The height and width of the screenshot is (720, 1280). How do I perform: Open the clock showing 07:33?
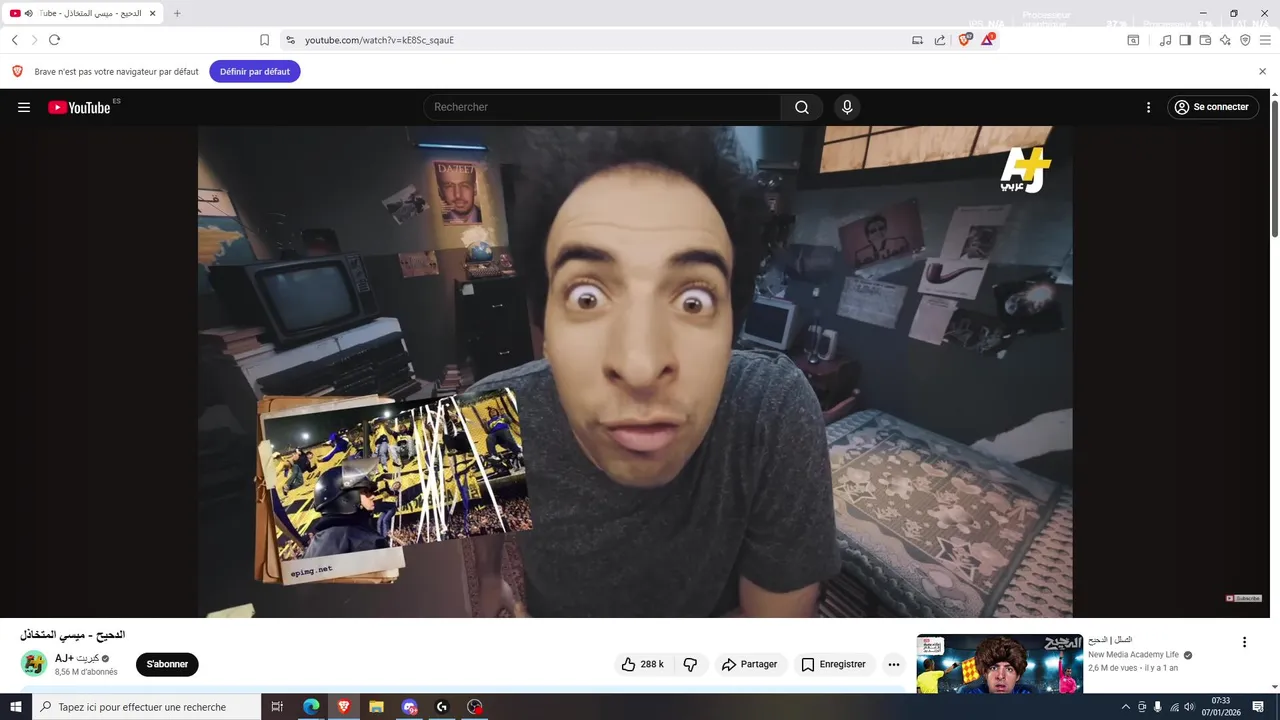pos(1220,707)
